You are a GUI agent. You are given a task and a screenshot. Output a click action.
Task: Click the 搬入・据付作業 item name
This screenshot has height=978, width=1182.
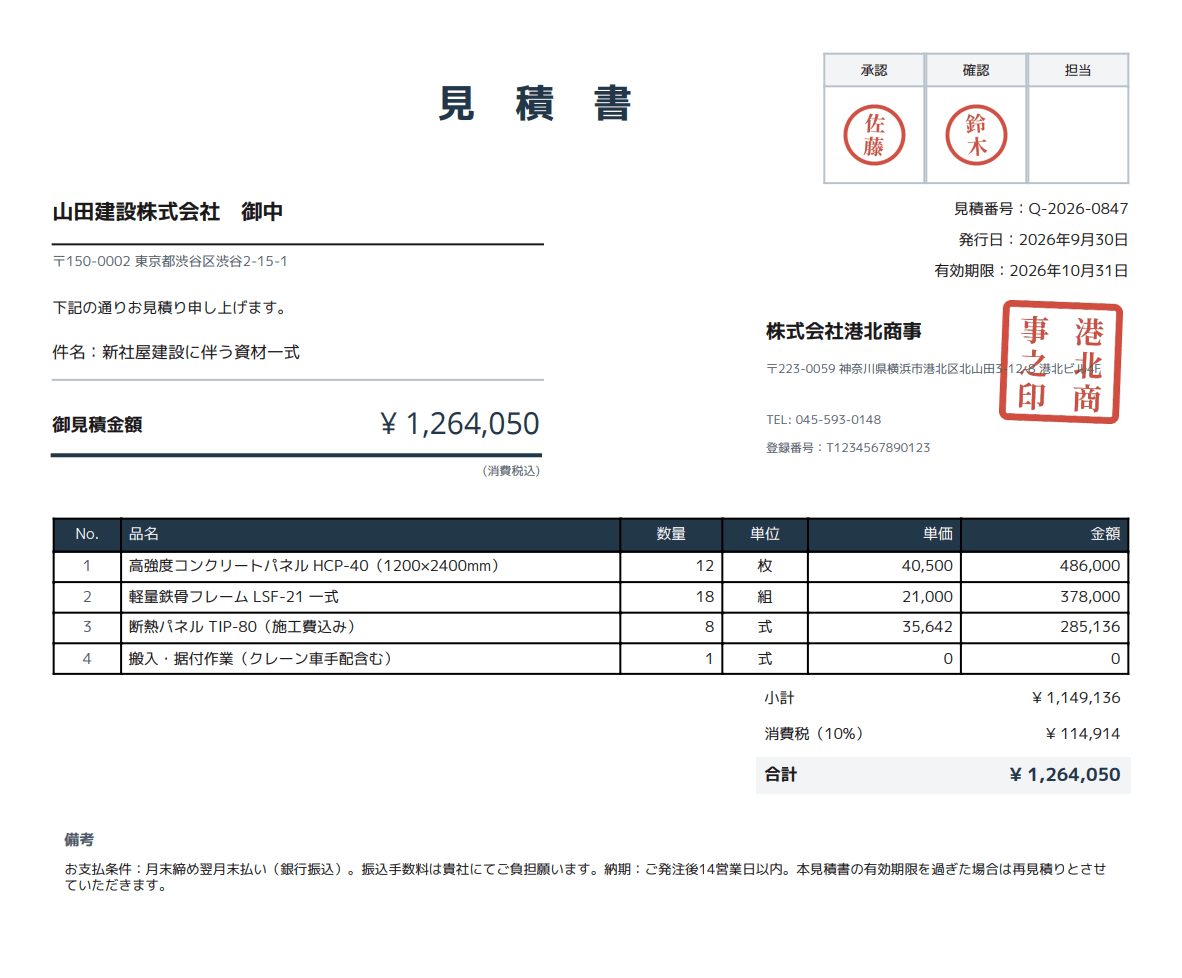click(x=261, y=658)
